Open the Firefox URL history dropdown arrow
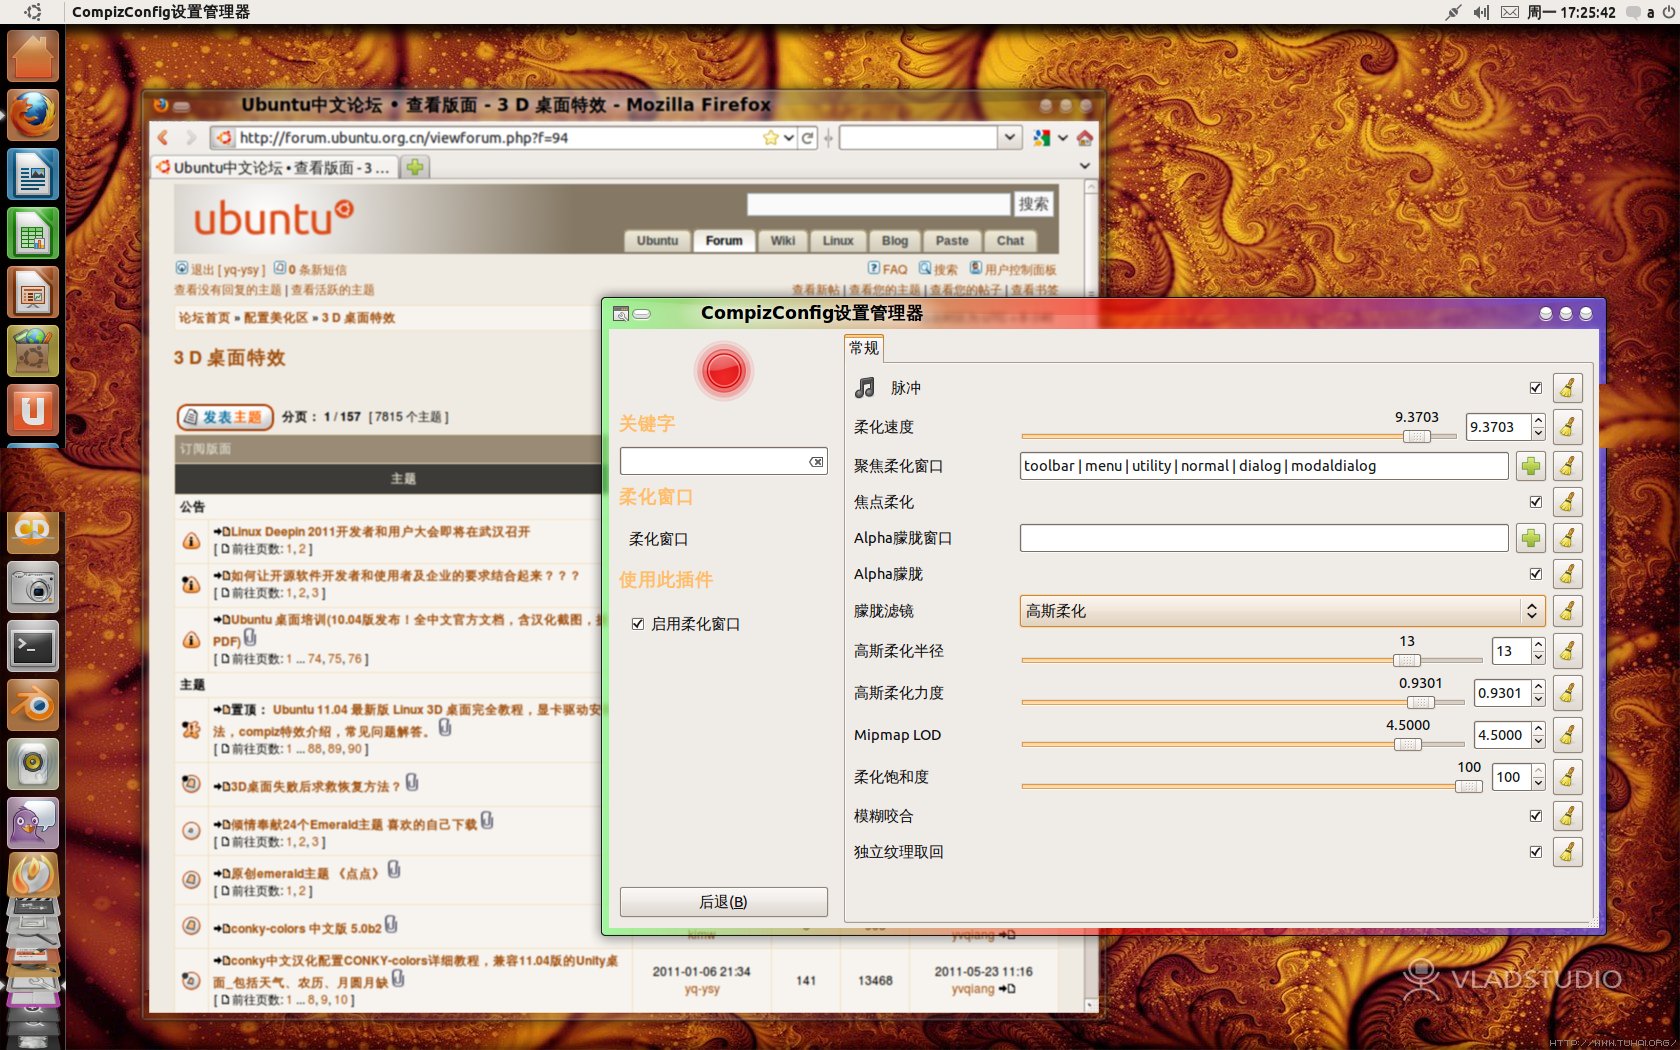This screenshot has width=1680, height=1050. 789,138
